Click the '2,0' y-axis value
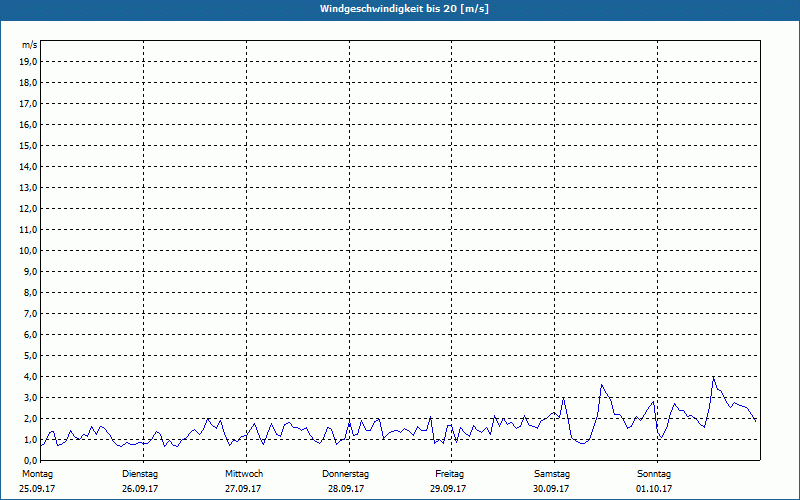800x500 pixels. coord(31,418)
